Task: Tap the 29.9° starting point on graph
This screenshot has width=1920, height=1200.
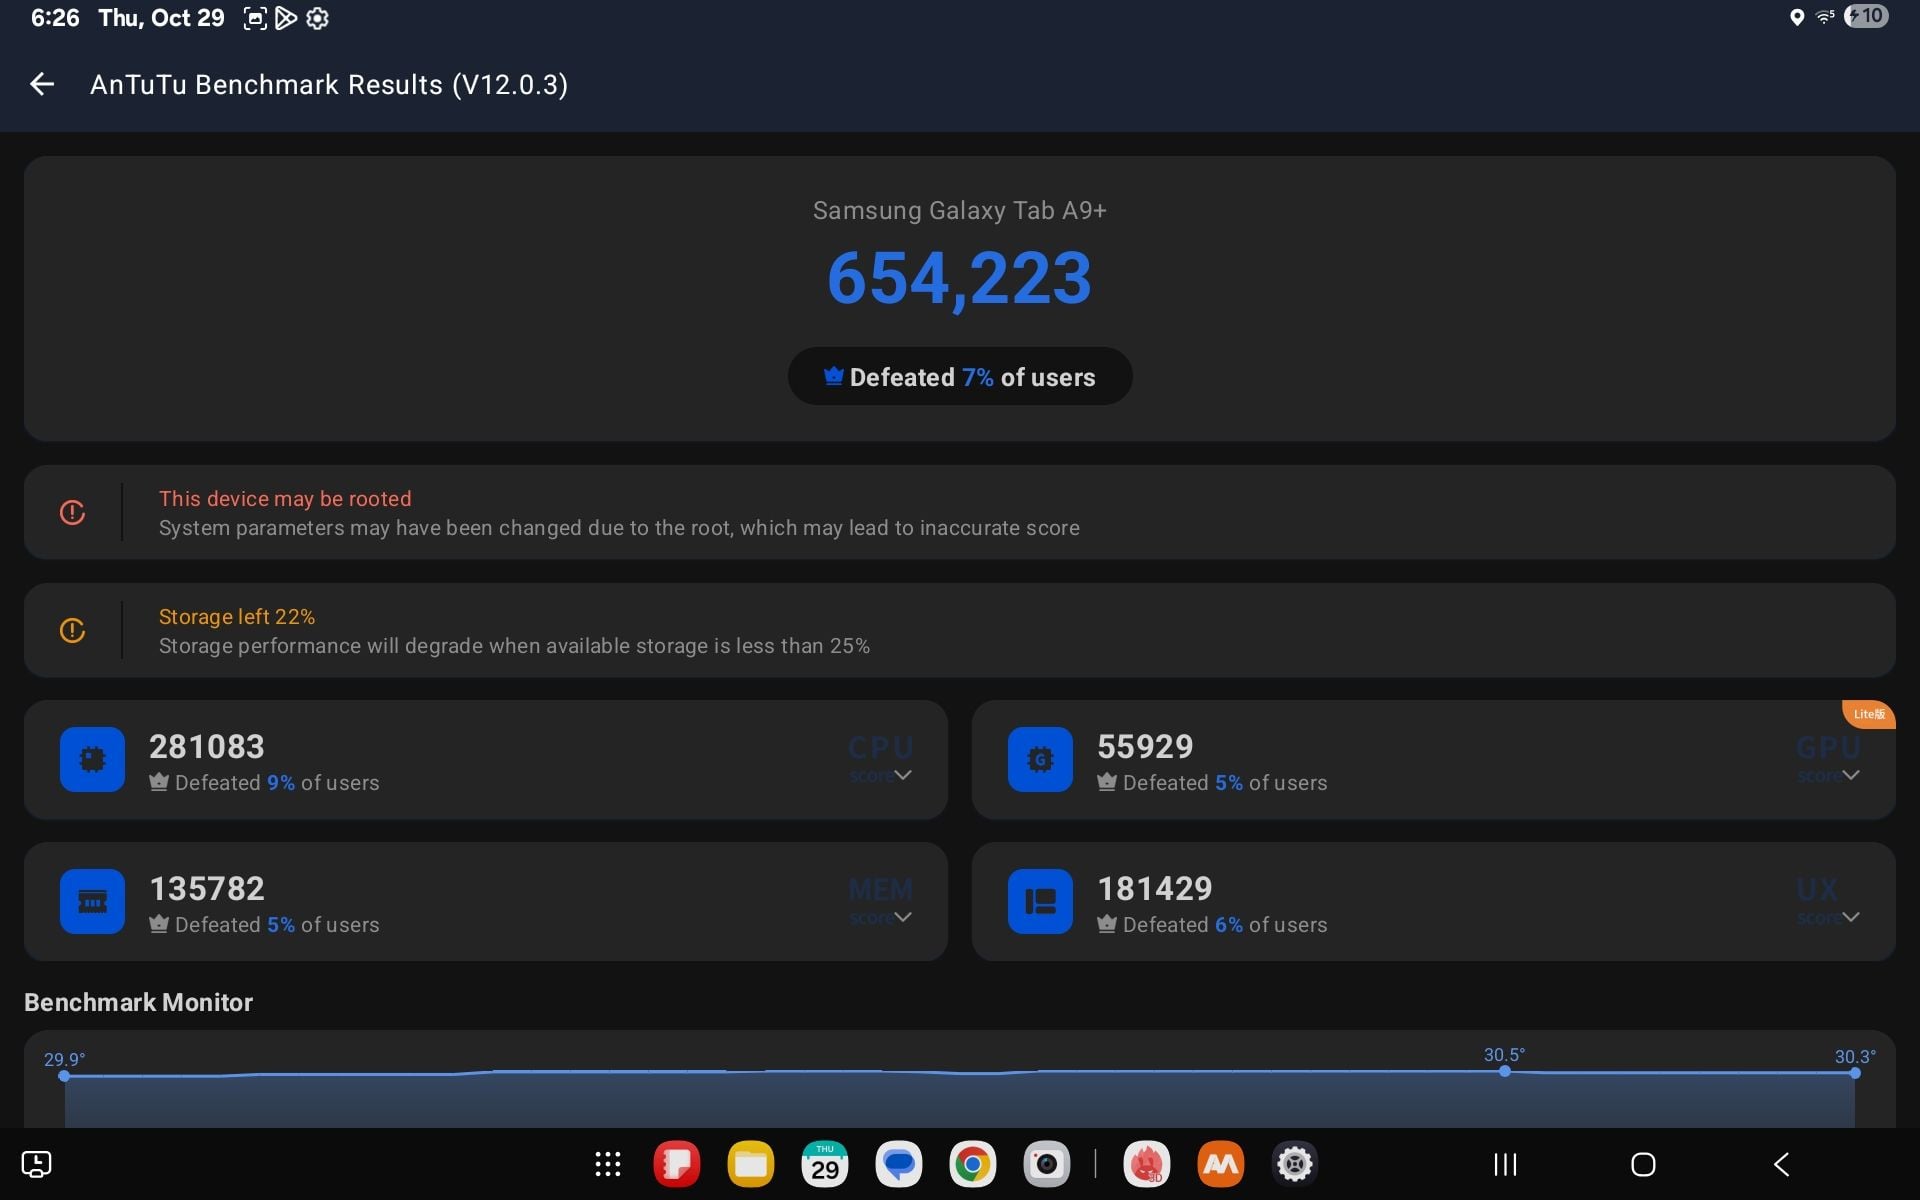Action: 64,1076
